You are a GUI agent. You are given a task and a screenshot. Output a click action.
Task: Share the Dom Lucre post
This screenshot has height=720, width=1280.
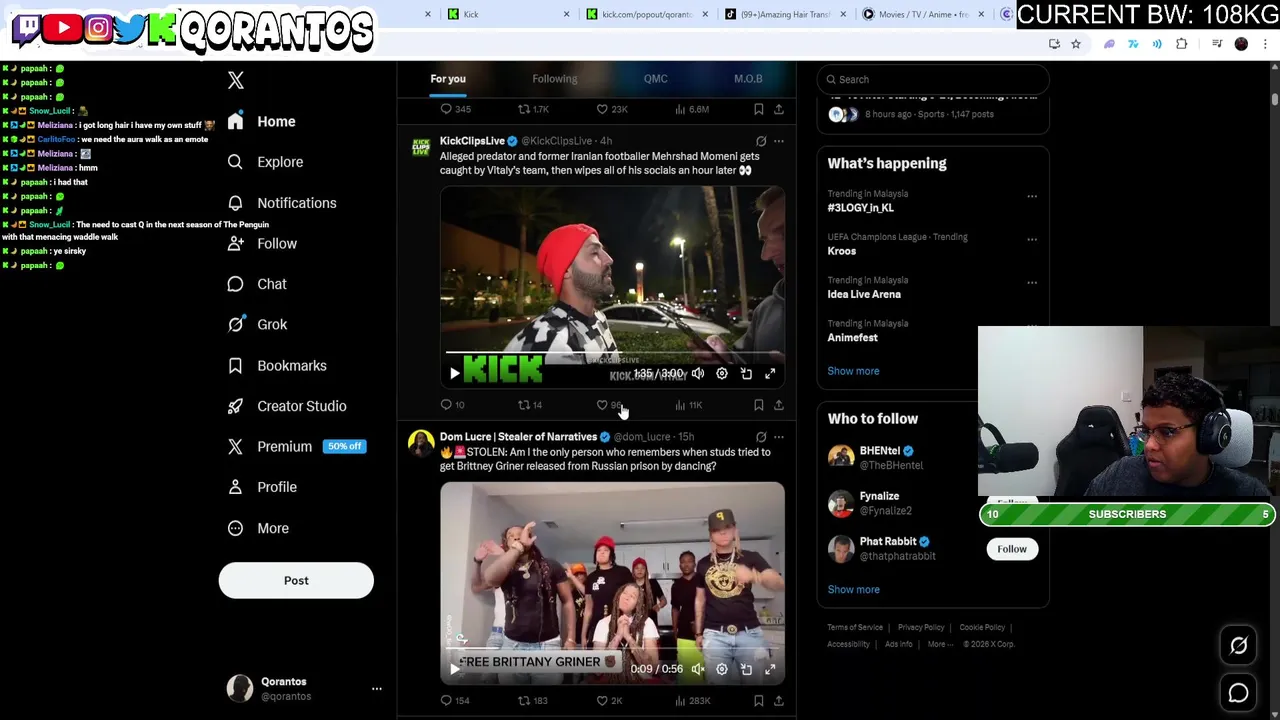779,701
